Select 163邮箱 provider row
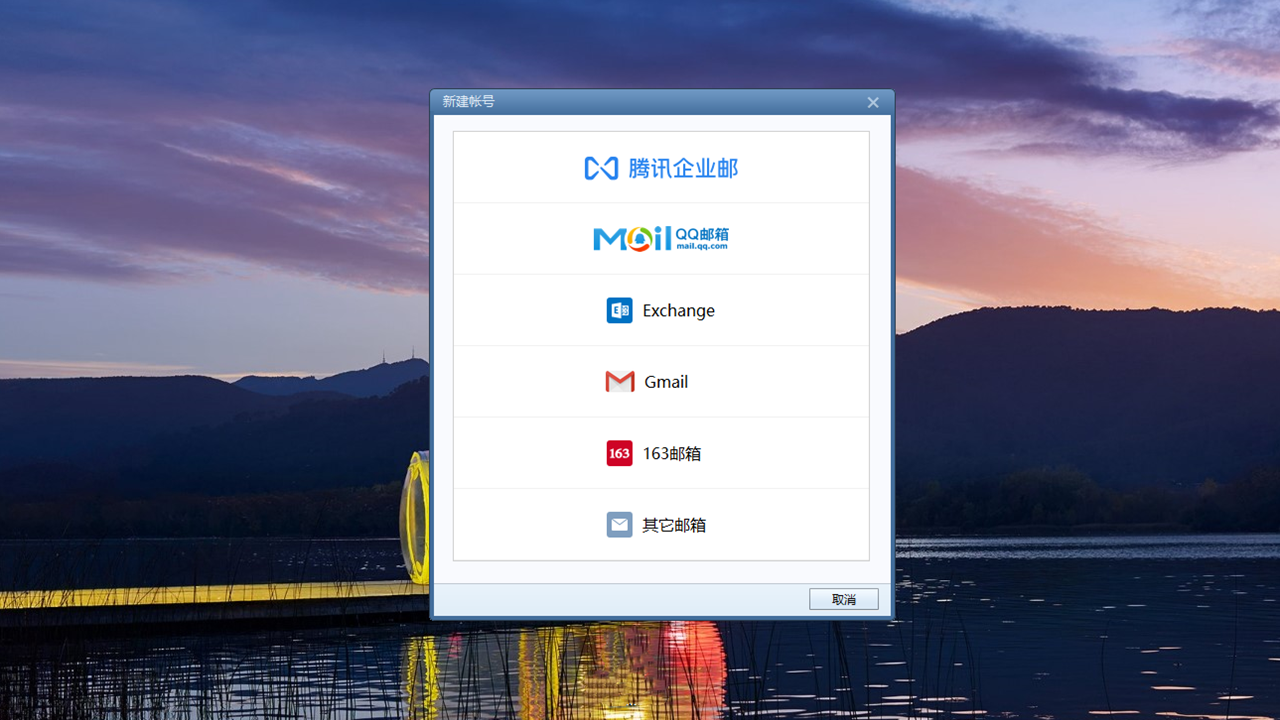 pos(661,453)
